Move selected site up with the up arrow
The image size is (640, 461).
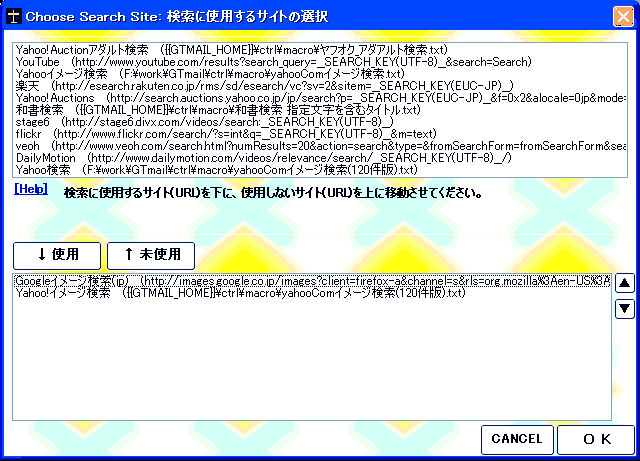pyautogui.click(x=624, y=283)
